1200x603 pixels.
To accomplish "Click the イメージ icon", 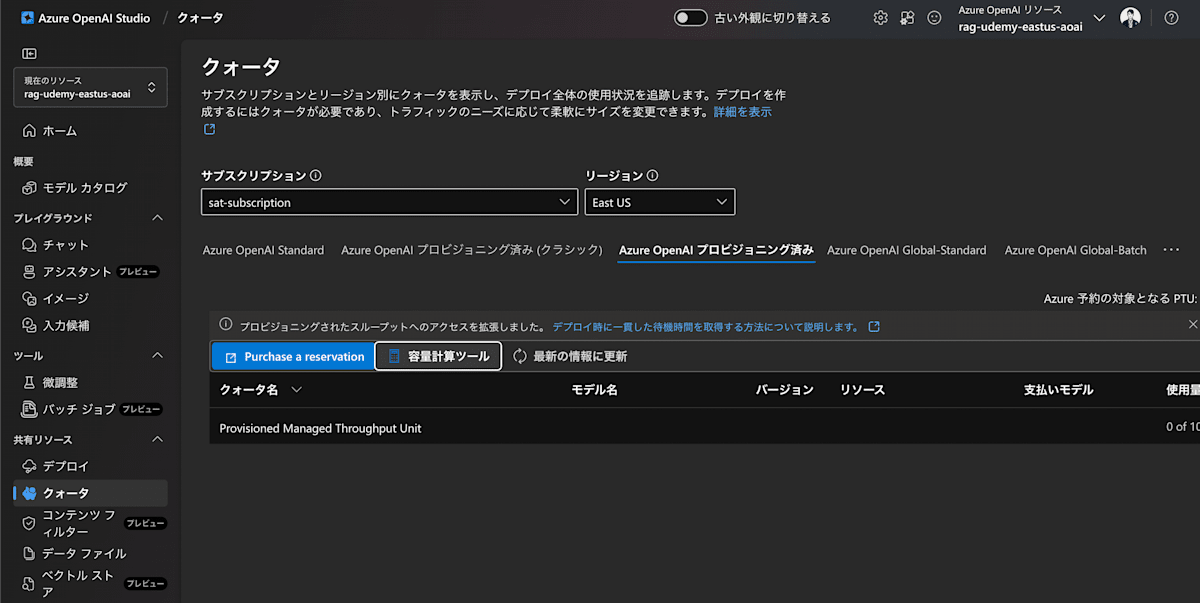I will (x=29, y=298).
